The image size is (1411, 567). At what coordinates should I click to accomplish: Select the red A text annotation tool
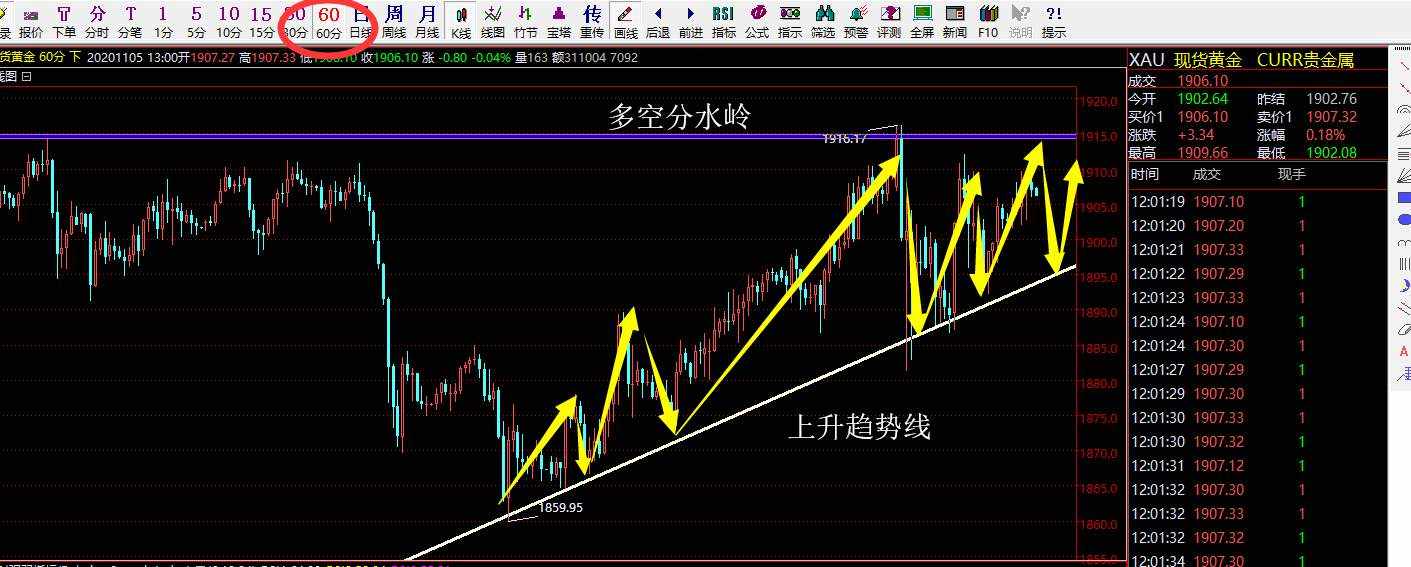coord(1404,351)
